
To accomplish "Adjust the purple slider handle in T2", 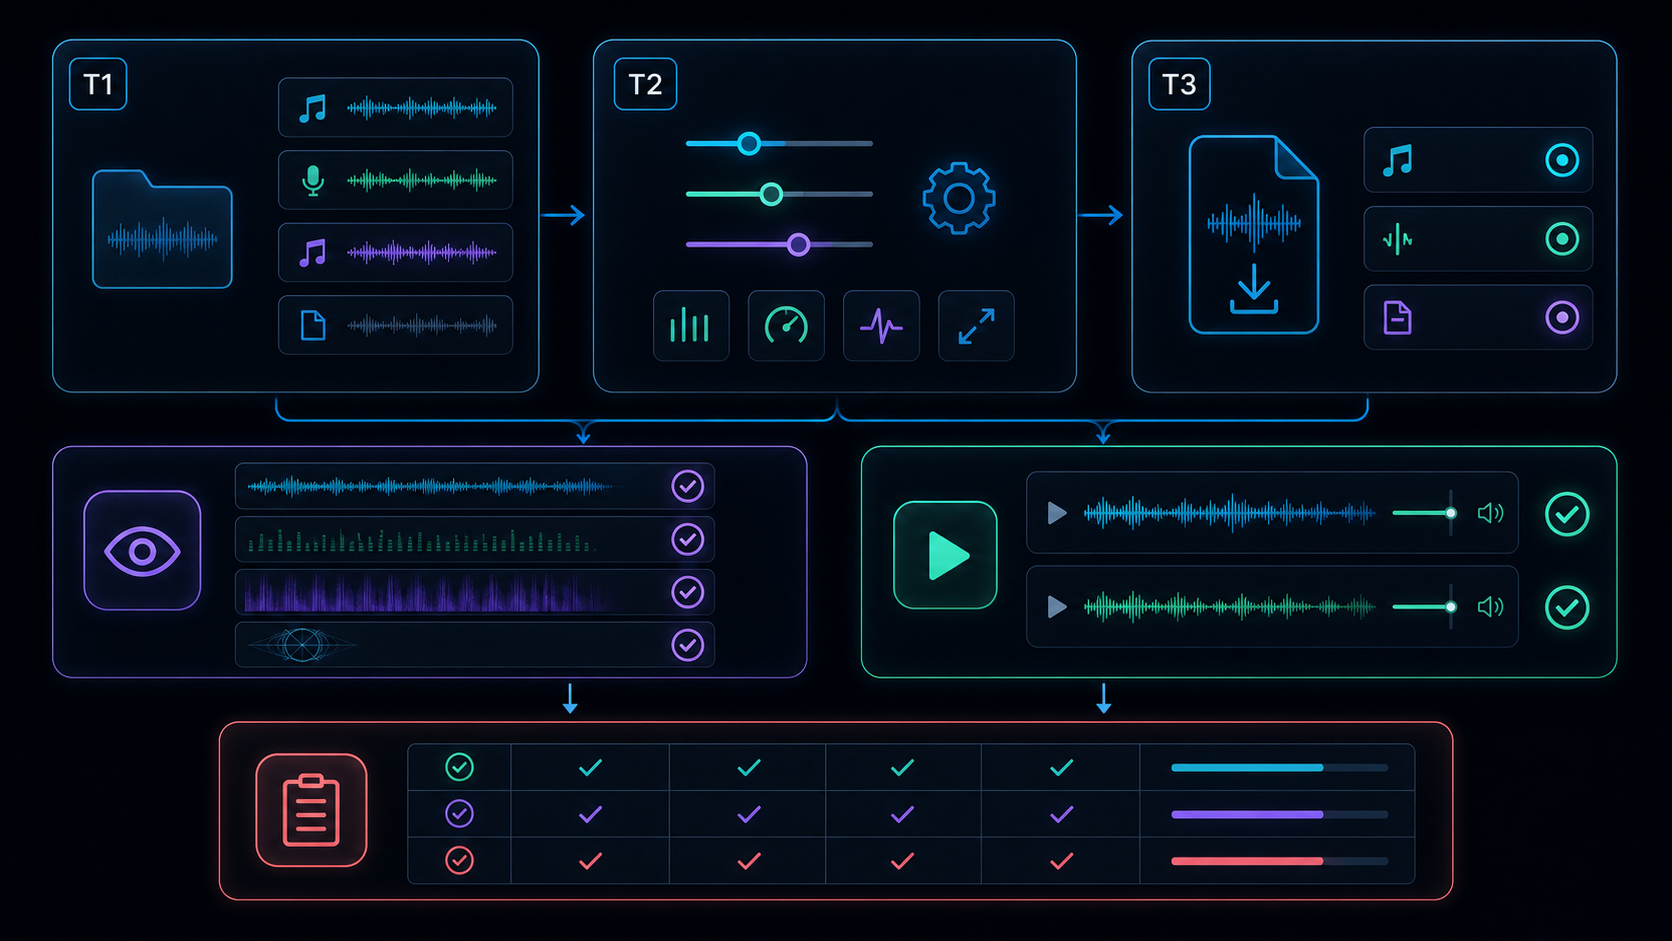I will click(x=798, y=244).
